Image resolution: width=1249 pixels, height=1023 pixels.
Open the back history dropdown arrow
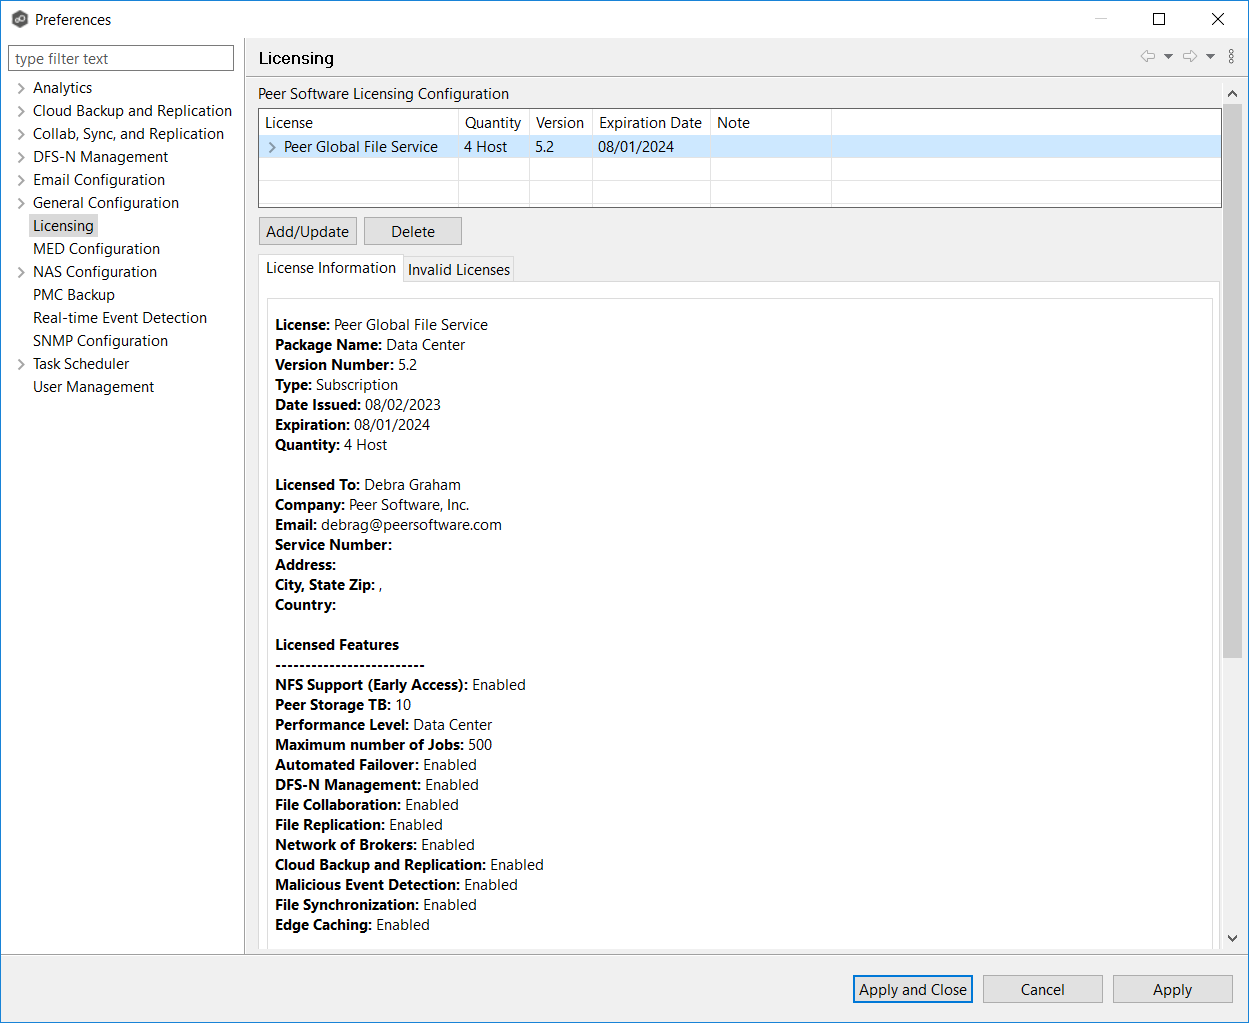pos(1168,57)
